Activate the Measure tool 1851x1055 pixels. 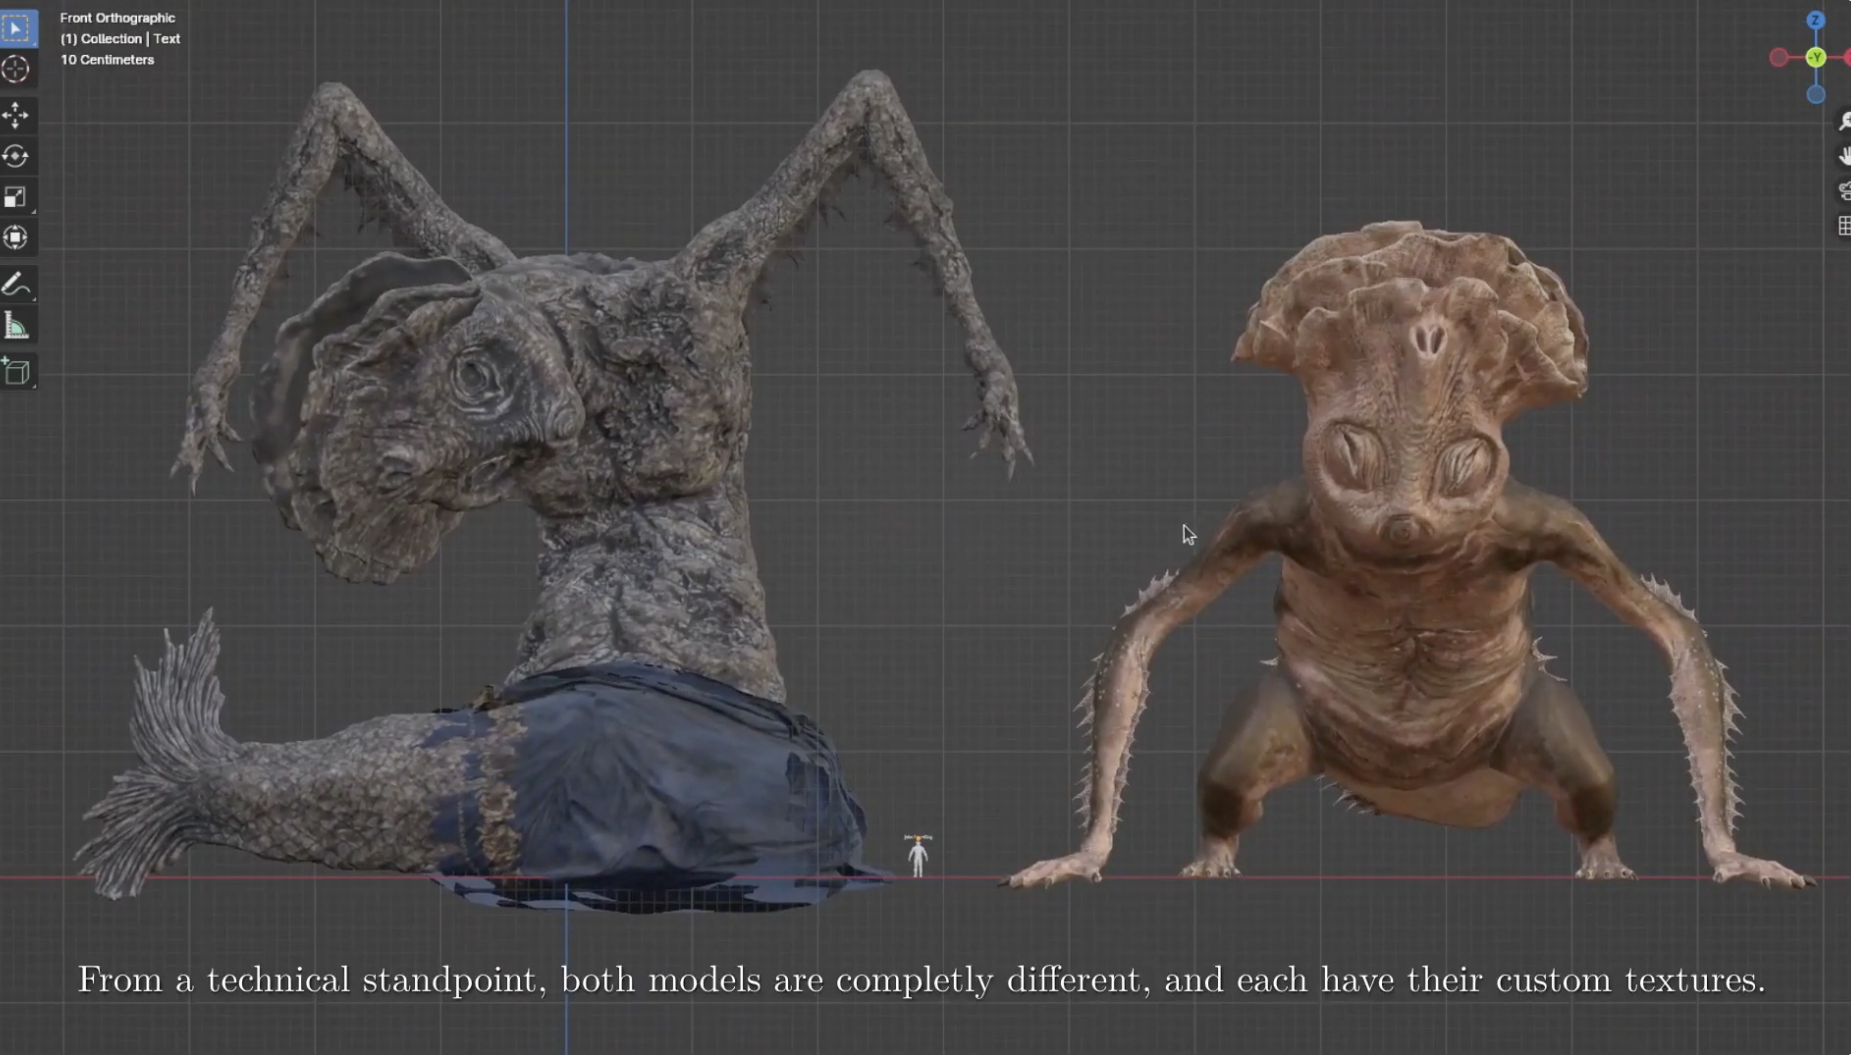click(16, 326)
